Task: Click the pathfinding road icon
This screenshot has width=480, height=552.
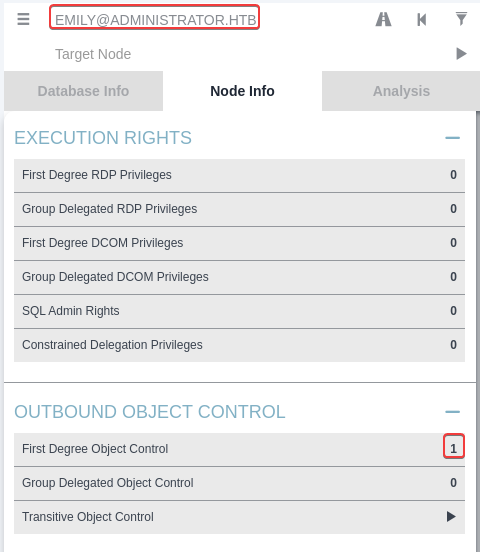Action: coord(383,19)
